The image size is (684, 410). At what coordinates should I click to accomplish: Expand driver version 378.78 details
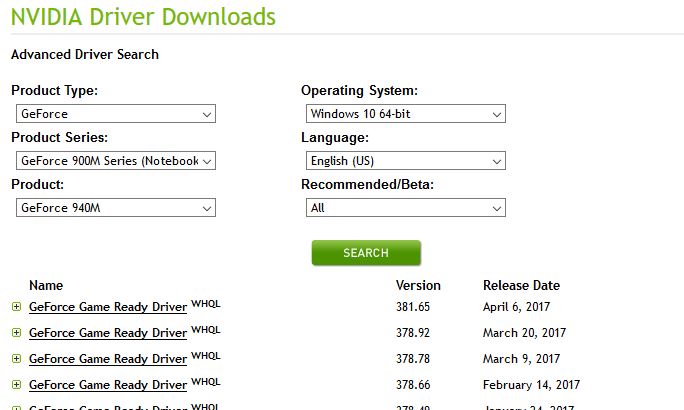click(x=17, y=359)
